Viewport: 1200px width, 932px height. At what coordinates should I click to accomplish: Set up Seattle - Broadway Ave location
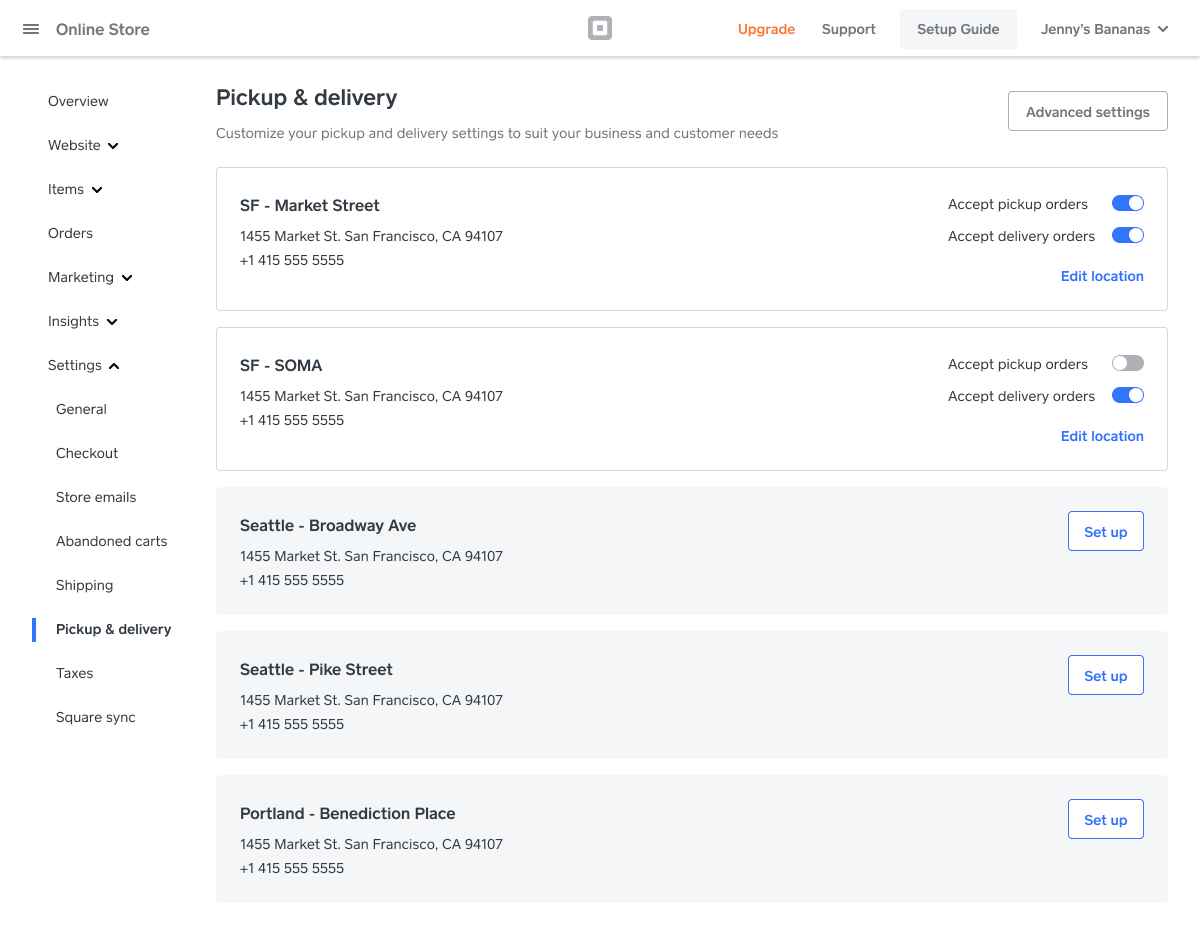1106,532
